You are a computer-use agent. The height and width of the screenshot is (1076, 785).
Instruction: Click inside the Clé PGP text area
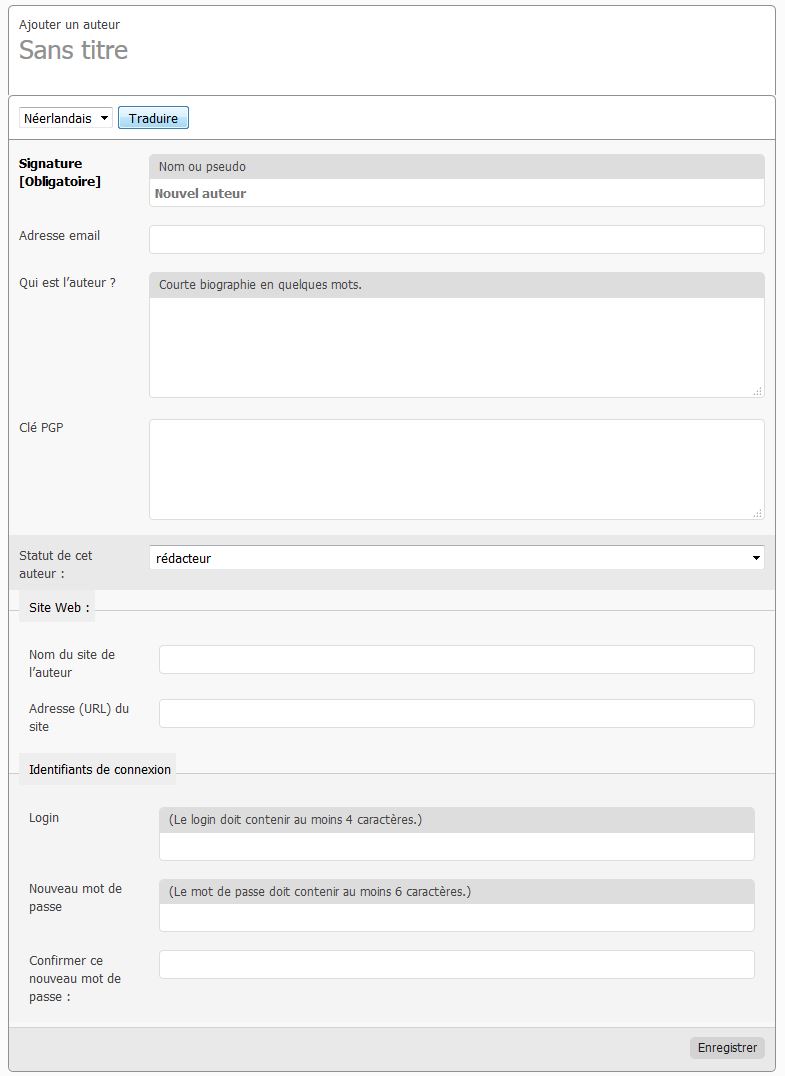click(x=456, y=469)
